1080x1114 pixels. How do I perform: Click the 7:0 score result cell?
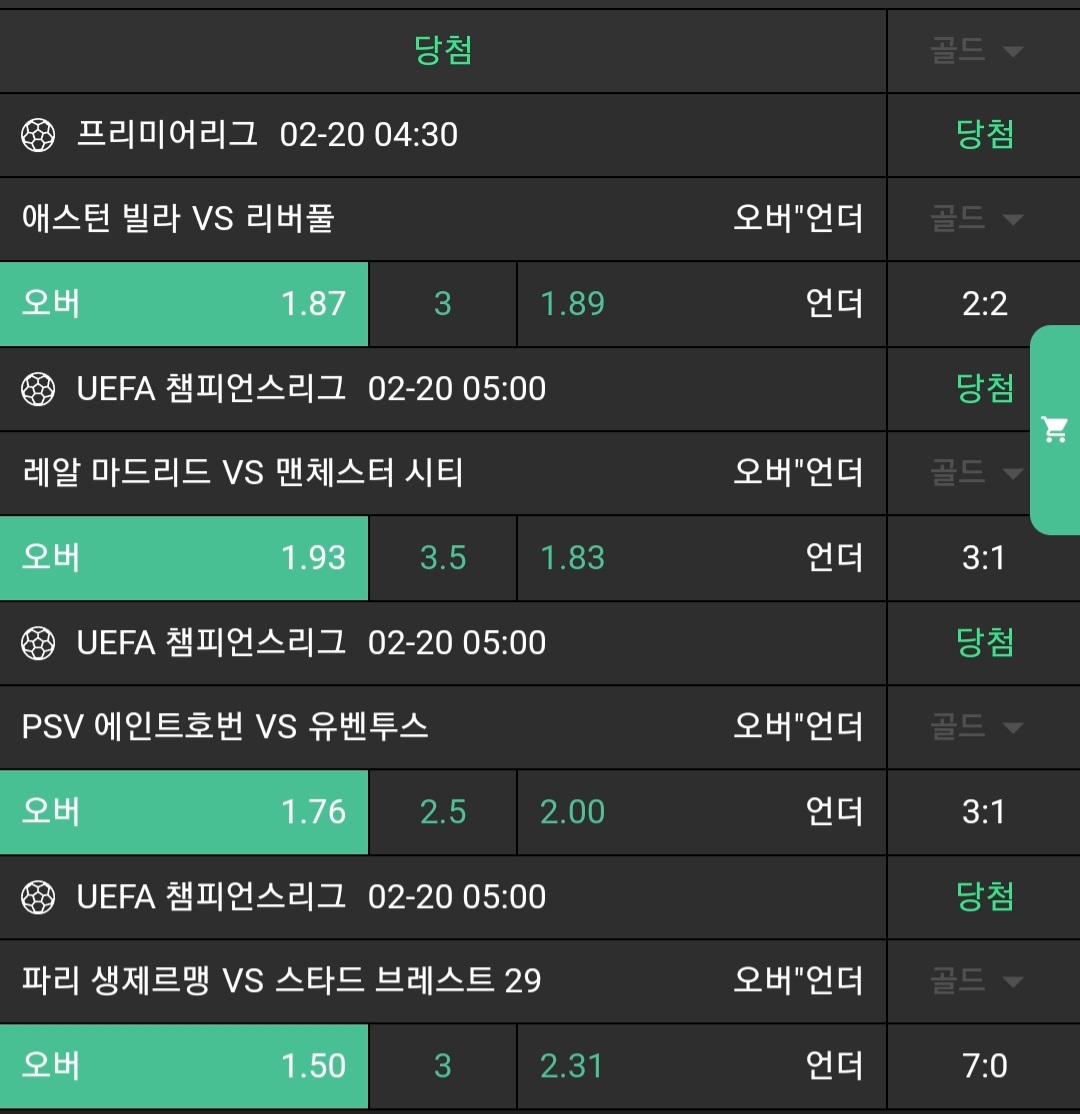(984, 1066)
